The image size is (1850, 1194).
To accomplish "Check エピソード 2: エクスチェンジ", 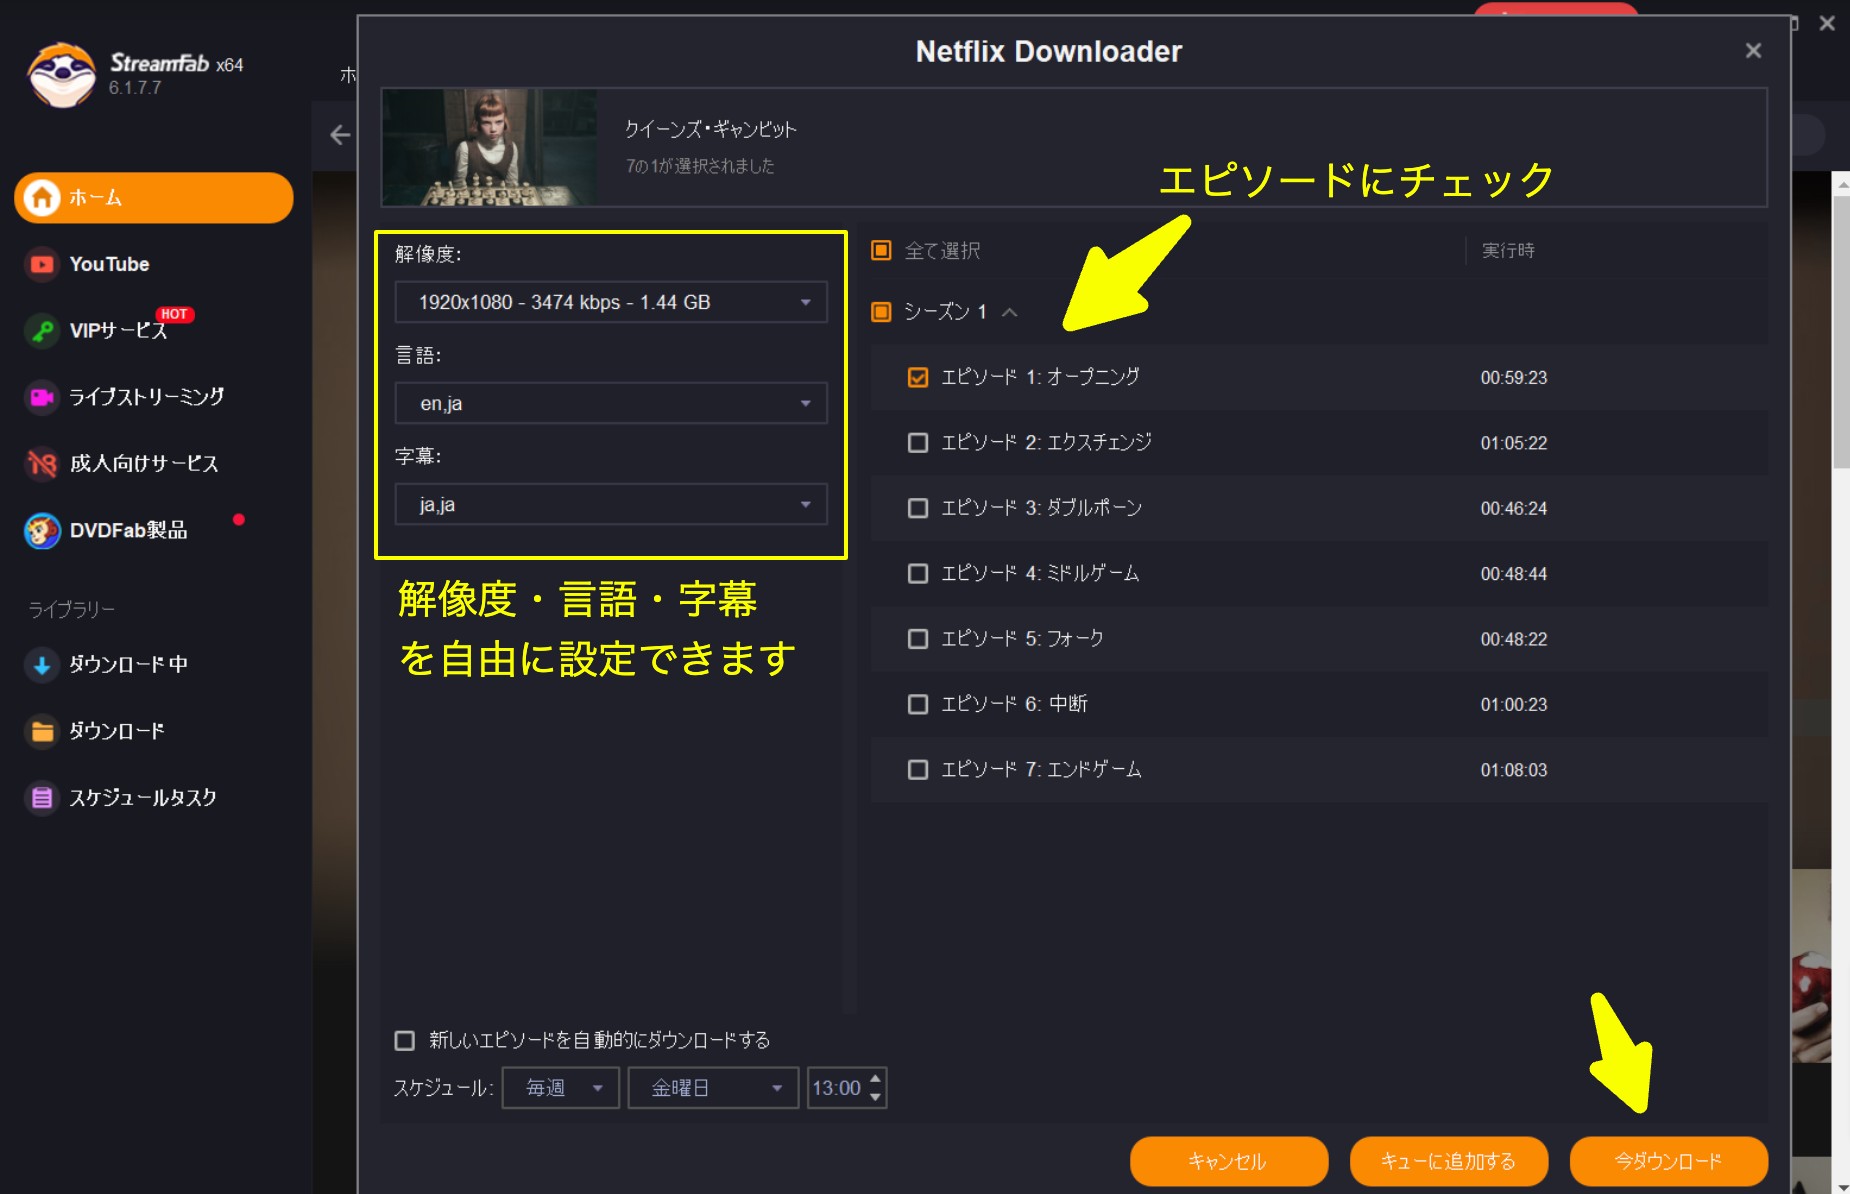I will (917, 443).
